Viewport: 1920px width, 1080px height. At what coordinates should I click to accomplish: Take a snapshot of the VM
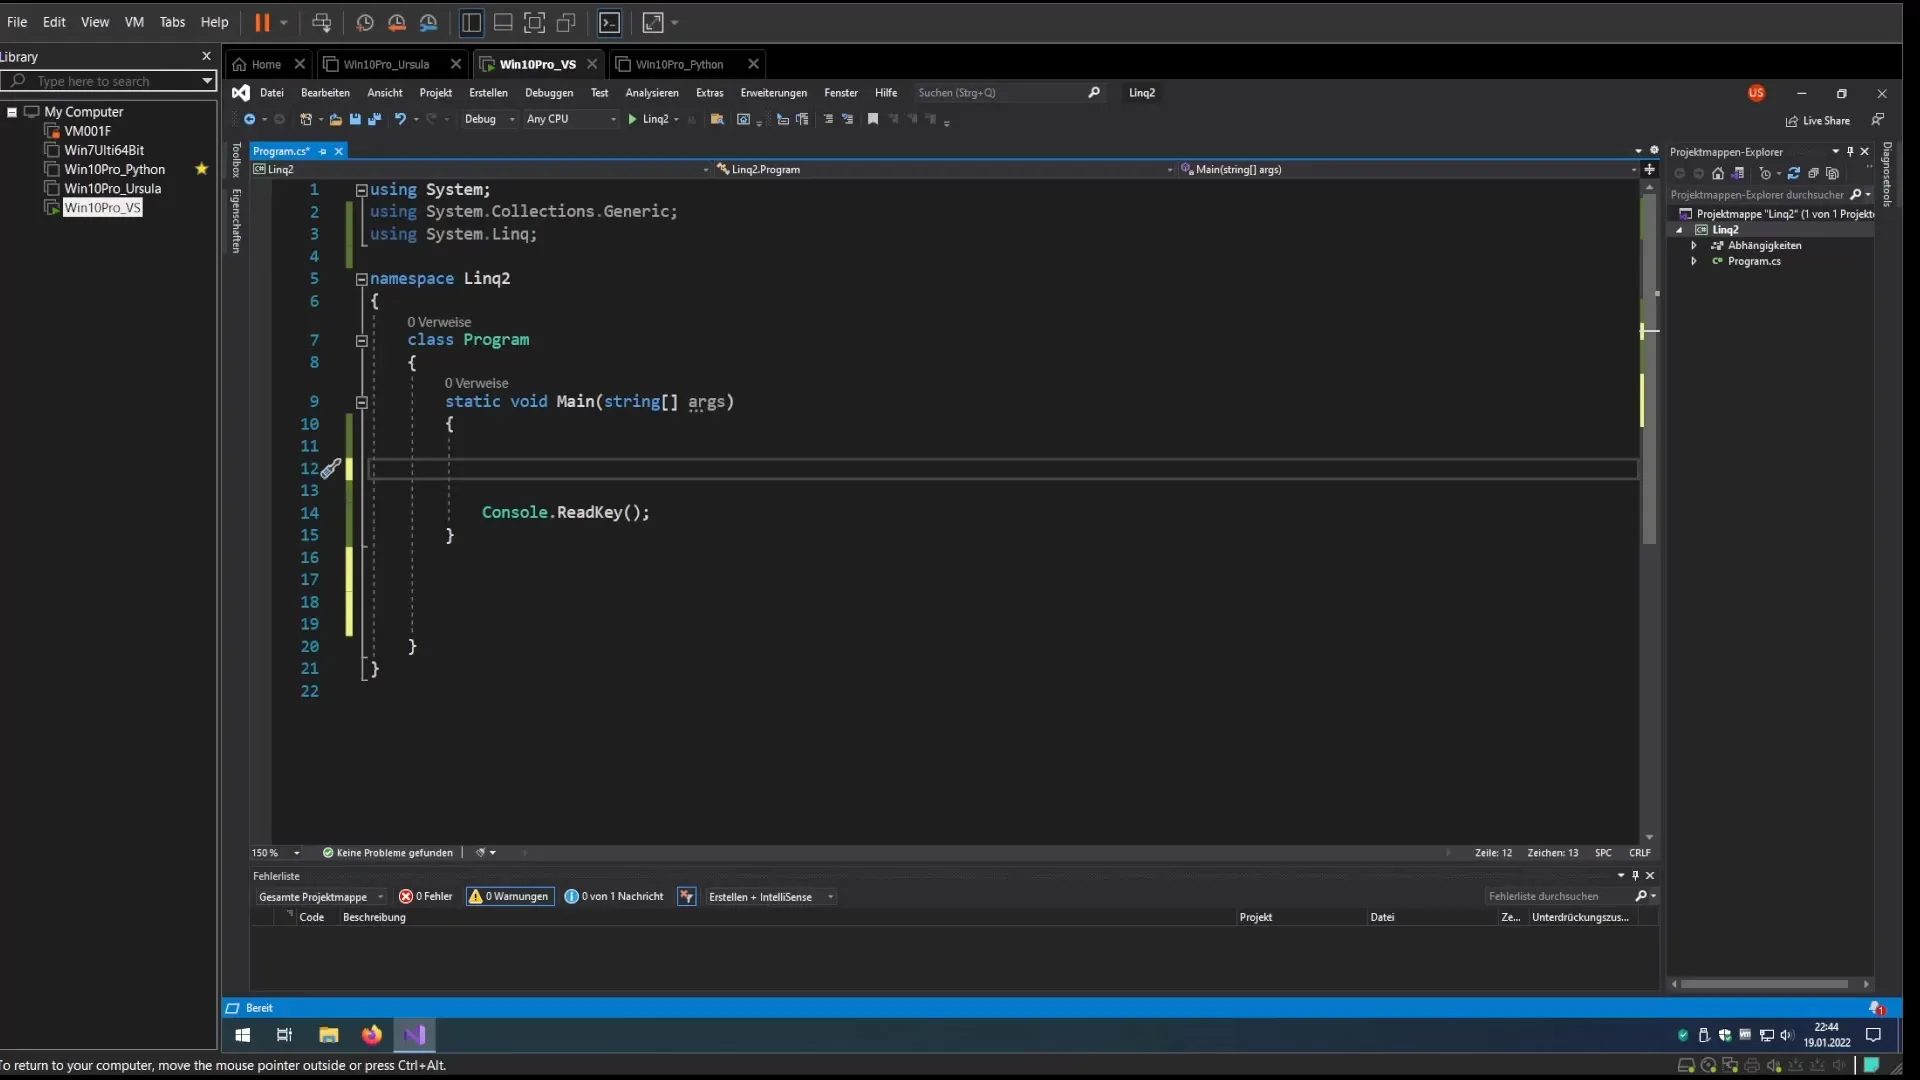(x=365, y=22)
